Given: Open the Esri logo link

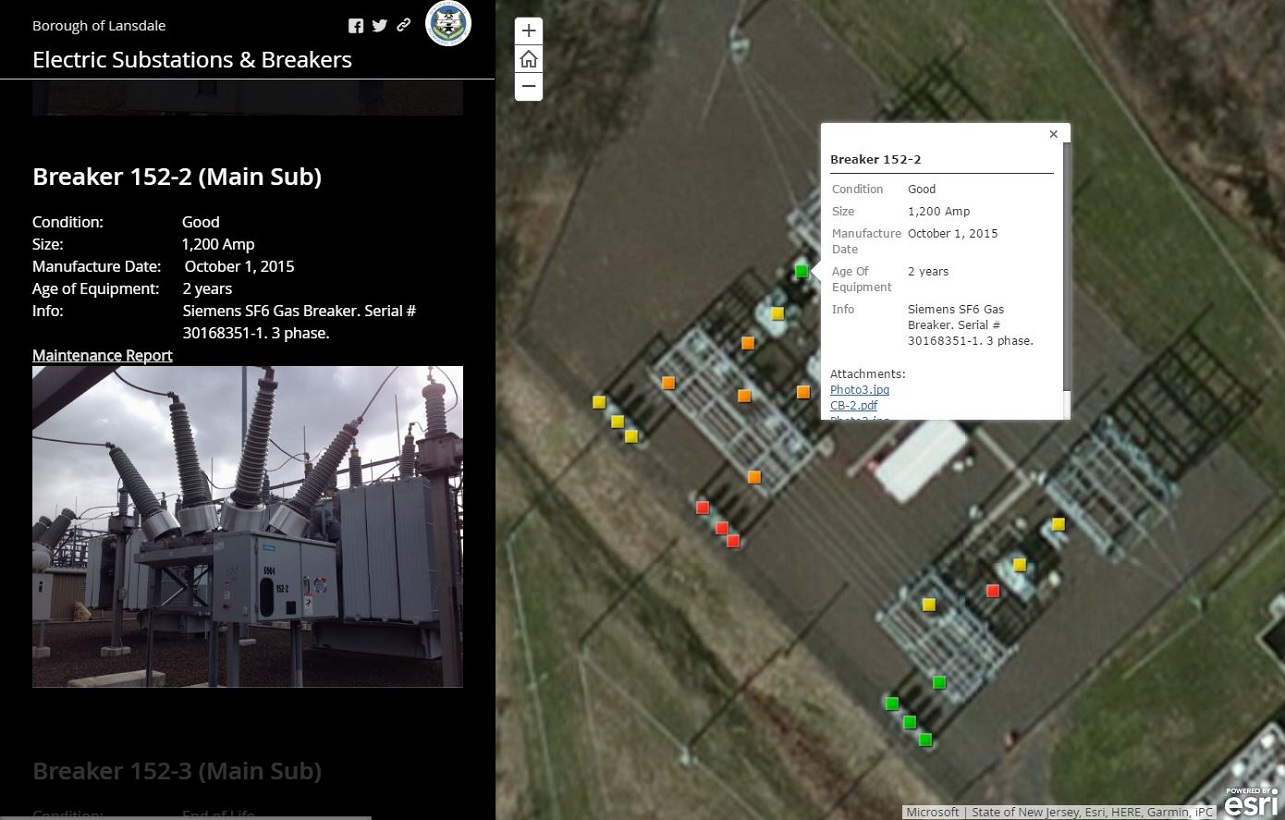Looking at the screenshot, I should pos(1251,802).
